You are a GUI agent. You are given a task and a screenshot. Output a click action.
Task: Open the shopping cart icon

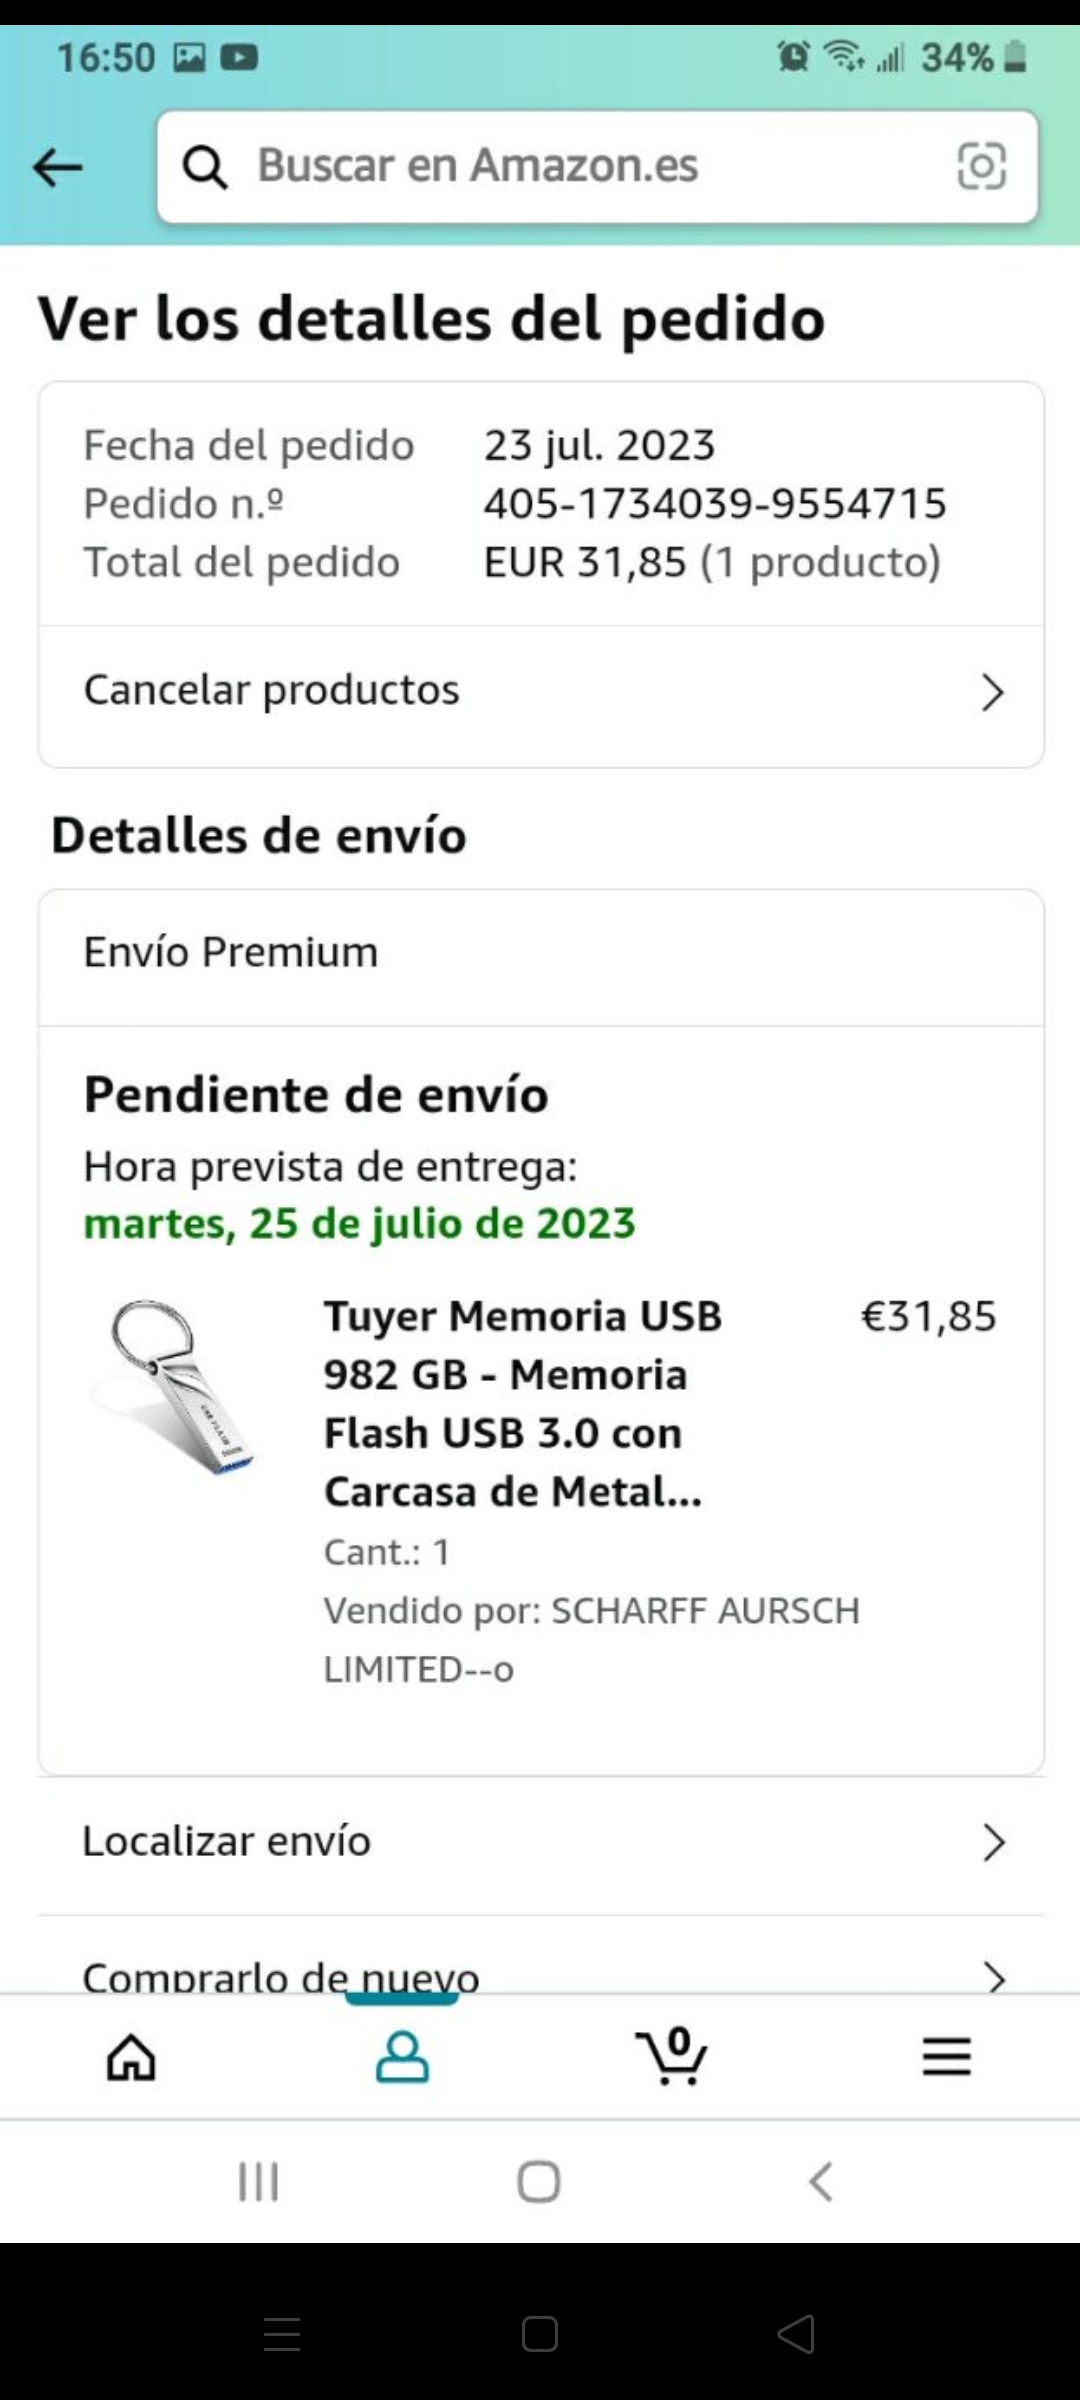[672, 2056]
